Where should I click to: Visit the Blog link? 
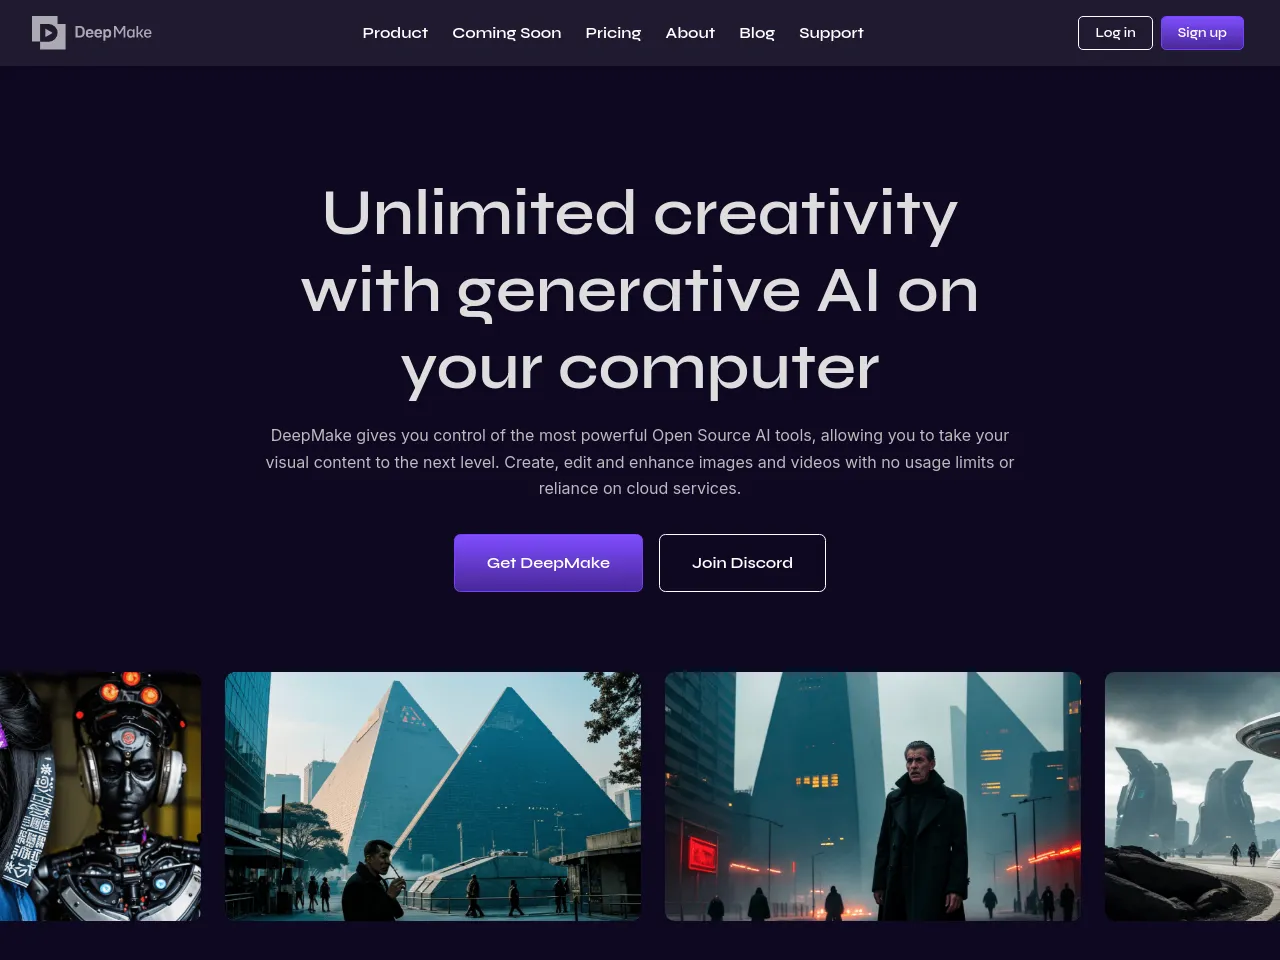pyautogui.click(x=757, y=33)
